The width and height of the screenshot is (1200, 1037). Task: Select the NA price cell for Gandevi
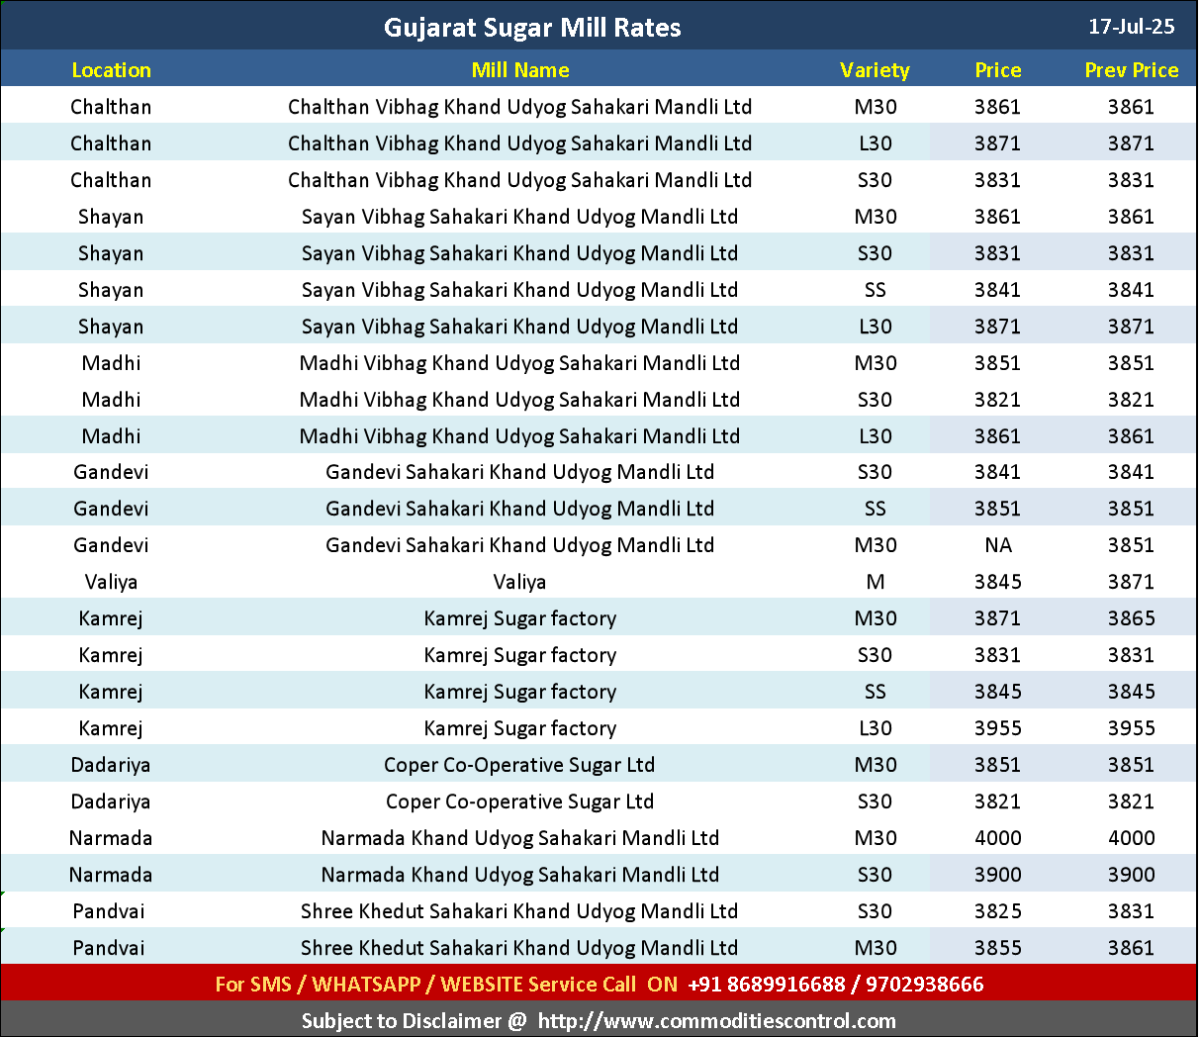tap(998, 545)
